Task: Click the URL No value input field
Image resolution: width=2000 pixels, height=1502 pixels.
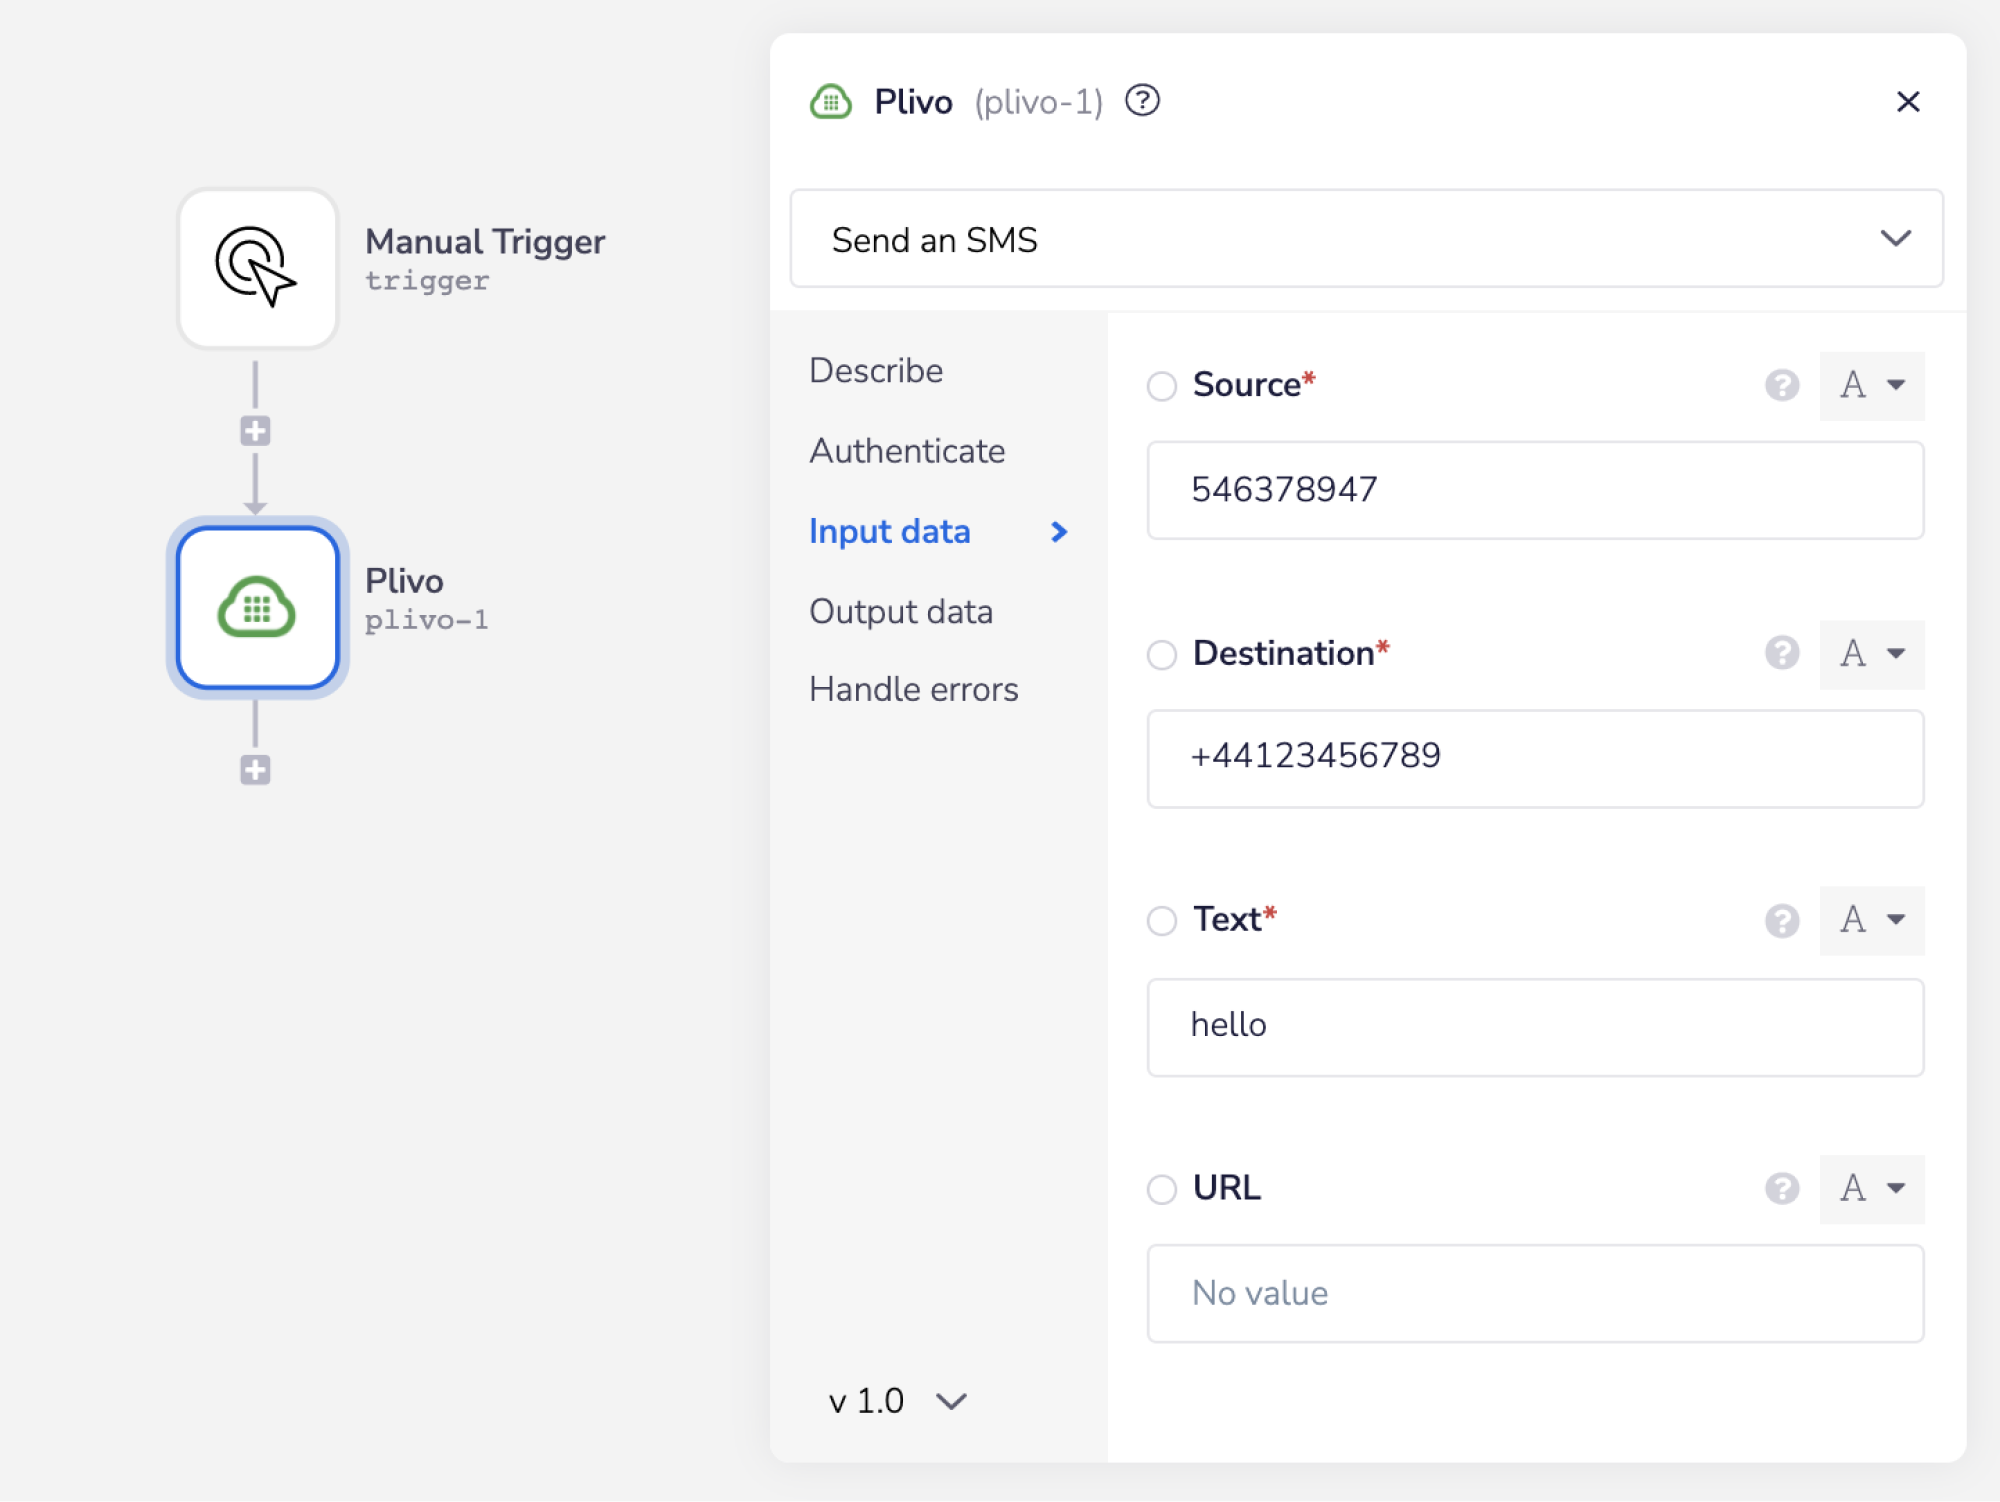Action: [x=1534, y=1293]
